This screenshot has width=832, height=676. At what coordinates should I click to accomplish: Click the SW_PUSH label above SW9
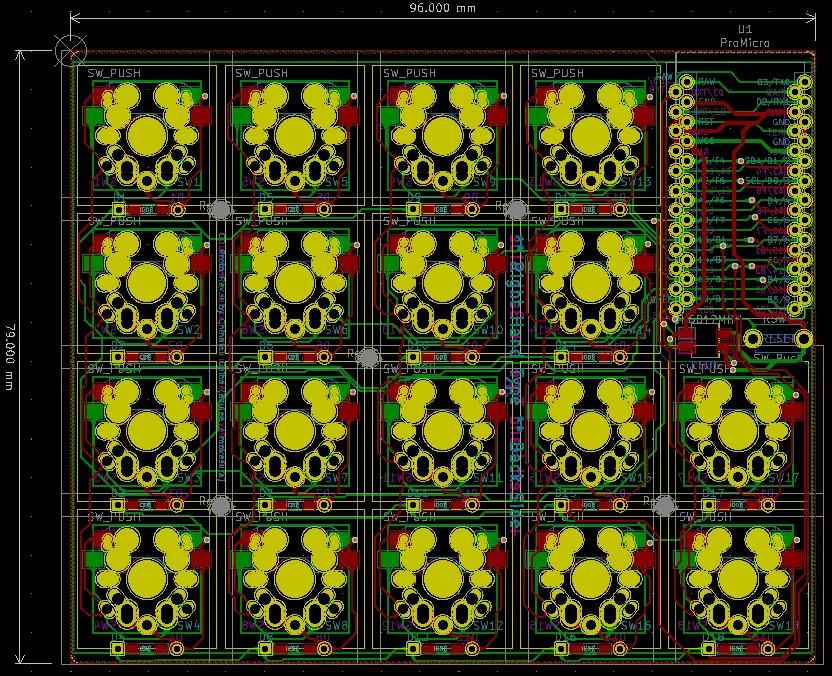pyautogui.click(x=410, y=73)
